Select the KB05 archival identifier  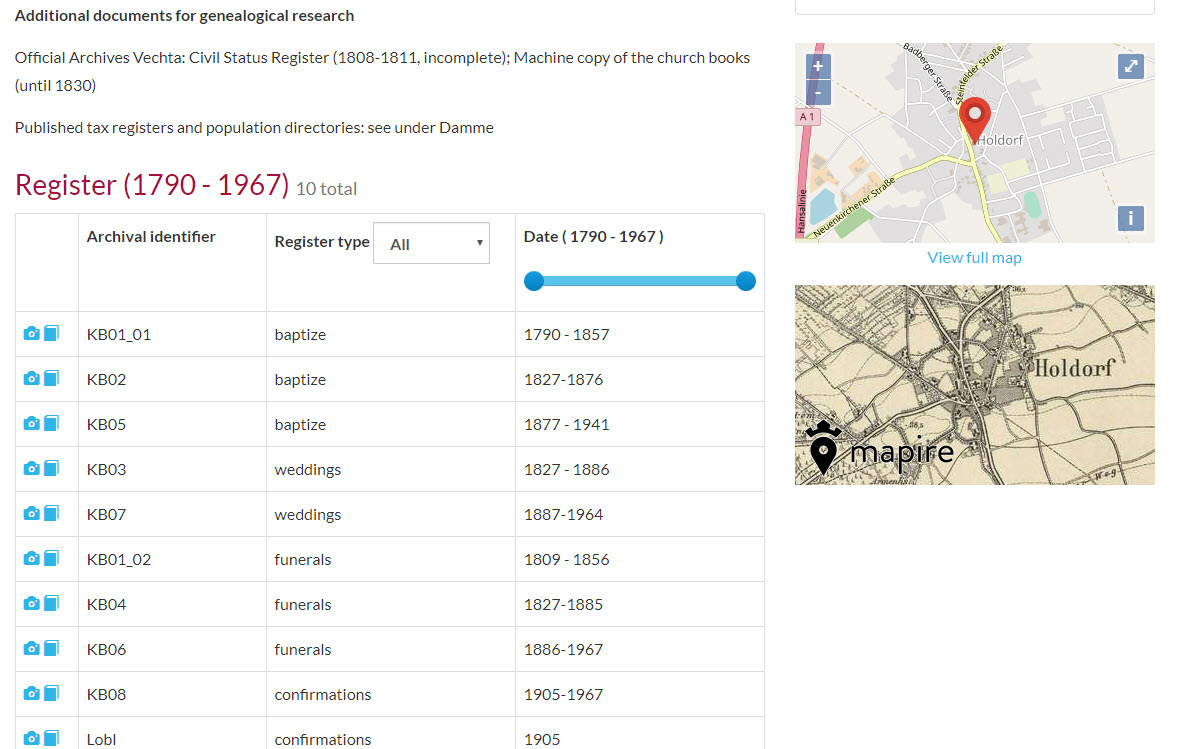click(106, 425)
